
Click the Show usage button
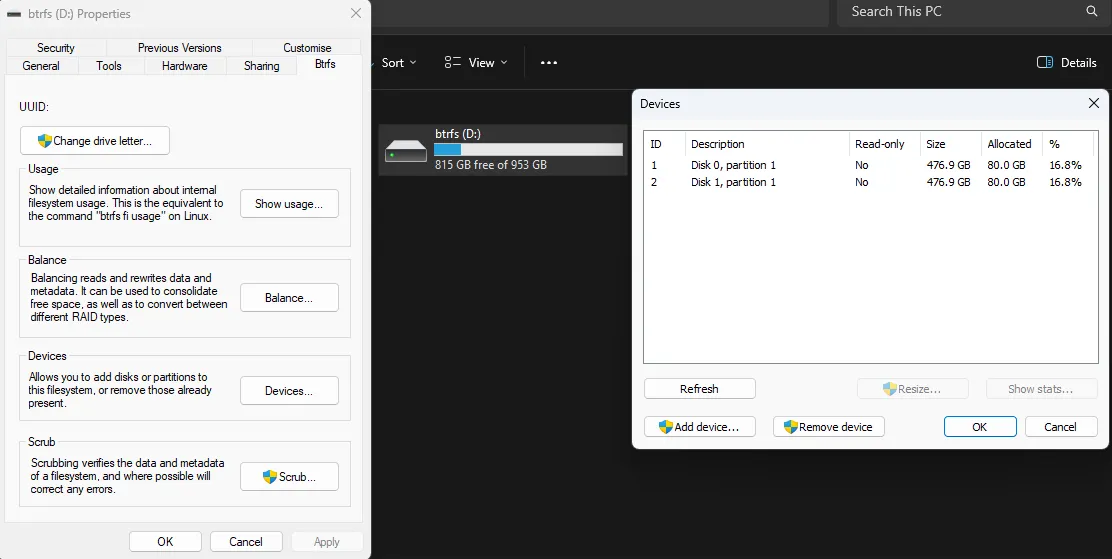[x=289, y=204]
